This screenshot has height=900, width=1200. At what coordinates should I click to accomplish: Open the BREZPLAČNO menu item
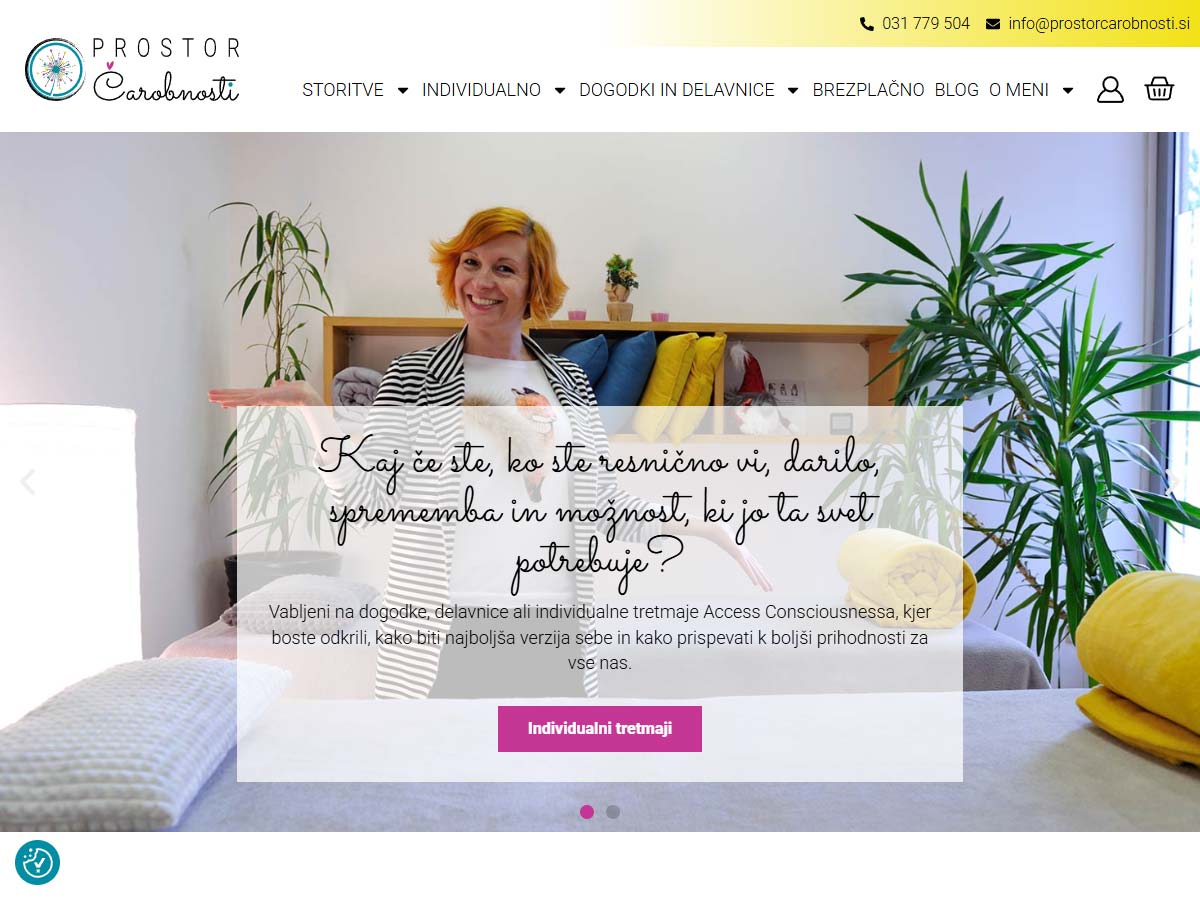click(x=868, y=90)
